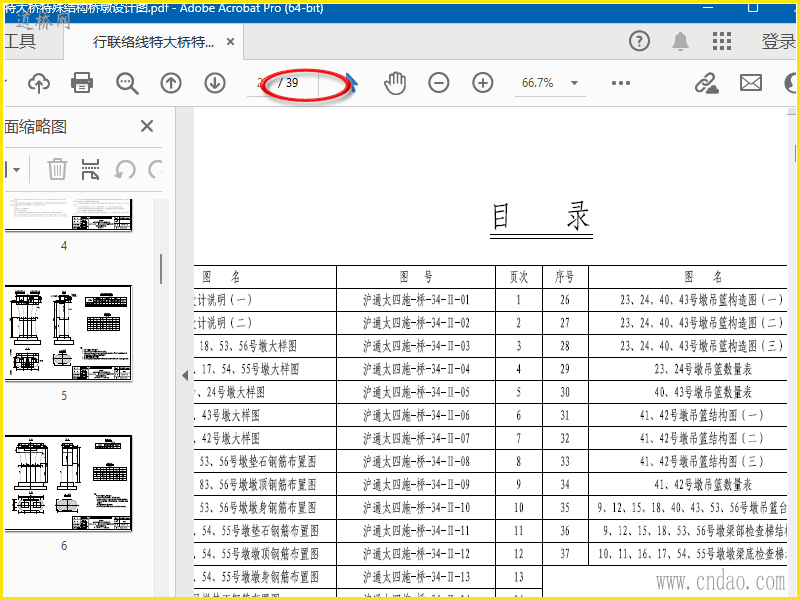
Task: Open the notifications bell
Action: click(680, 41)
